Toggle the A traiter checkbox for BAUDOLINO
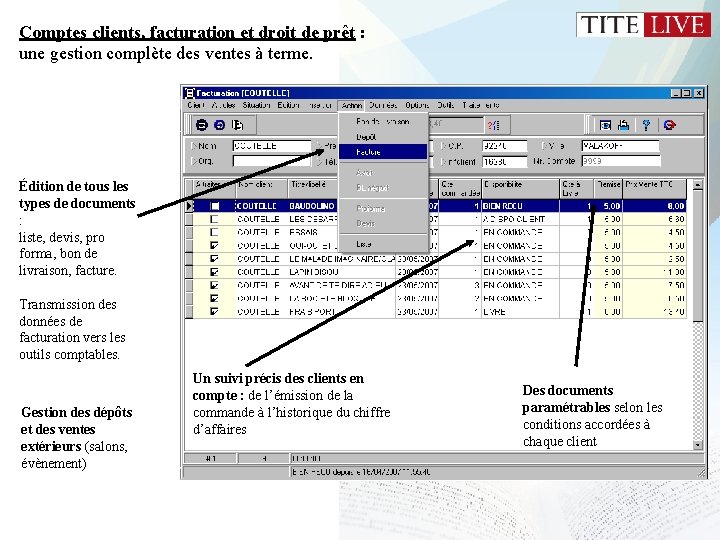 click(214, 206)
